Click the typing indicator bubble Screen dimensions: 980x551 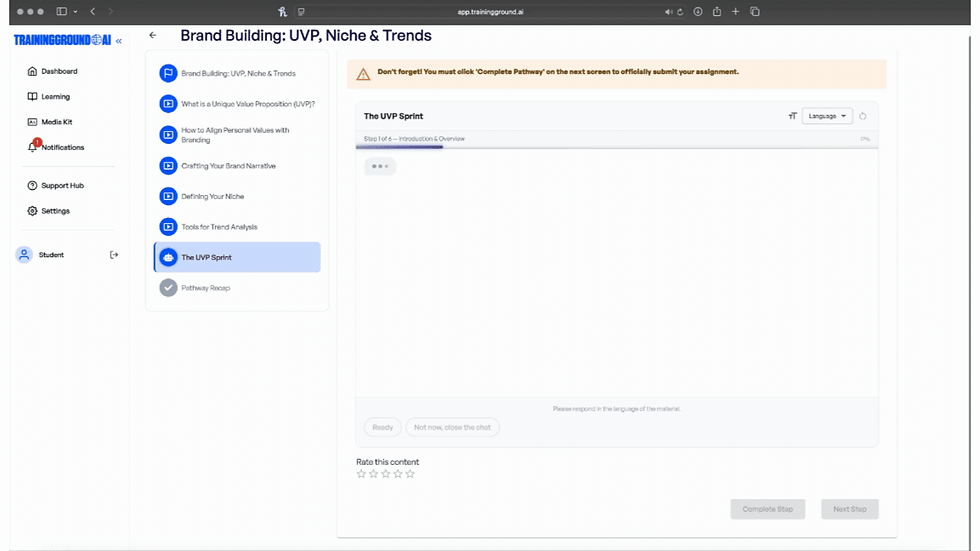click(380, 166)
